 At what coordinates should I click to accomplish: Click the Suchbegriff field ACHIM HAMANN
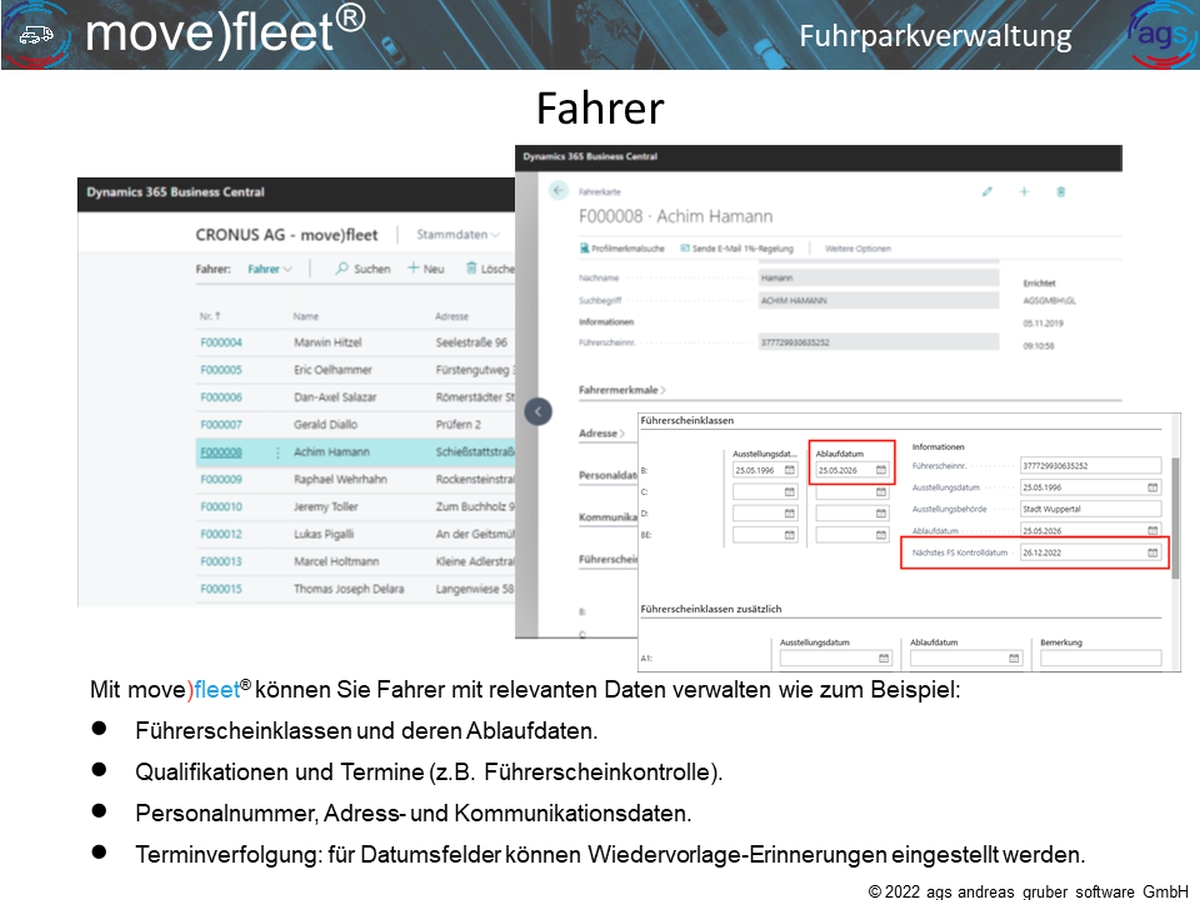click(x=879, y=300)
